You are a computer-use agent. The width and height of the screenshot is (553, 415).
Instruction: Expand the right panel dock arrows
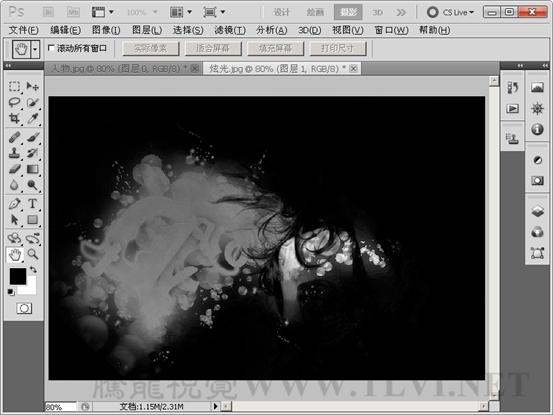pyautogui.click(x=545, y=66)
